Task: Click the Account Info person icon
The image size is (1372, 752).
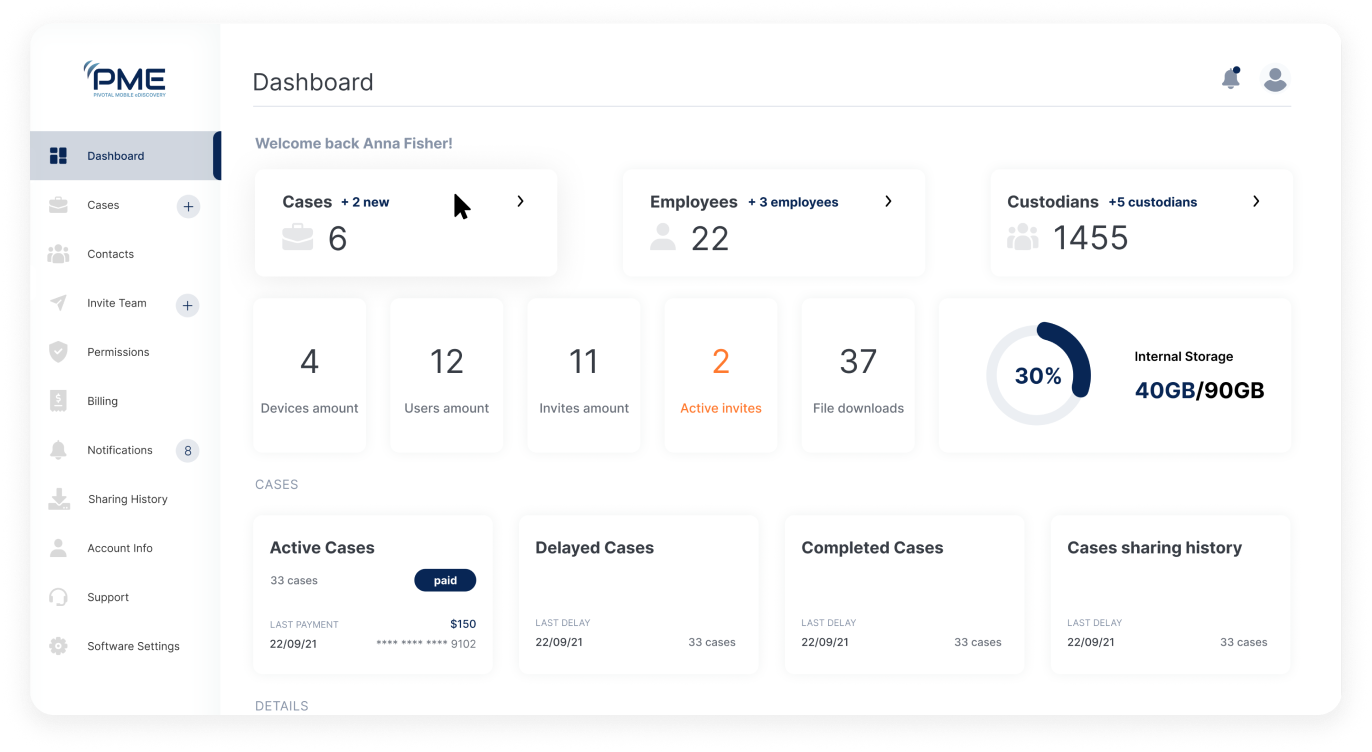Action: click(58, 548)
